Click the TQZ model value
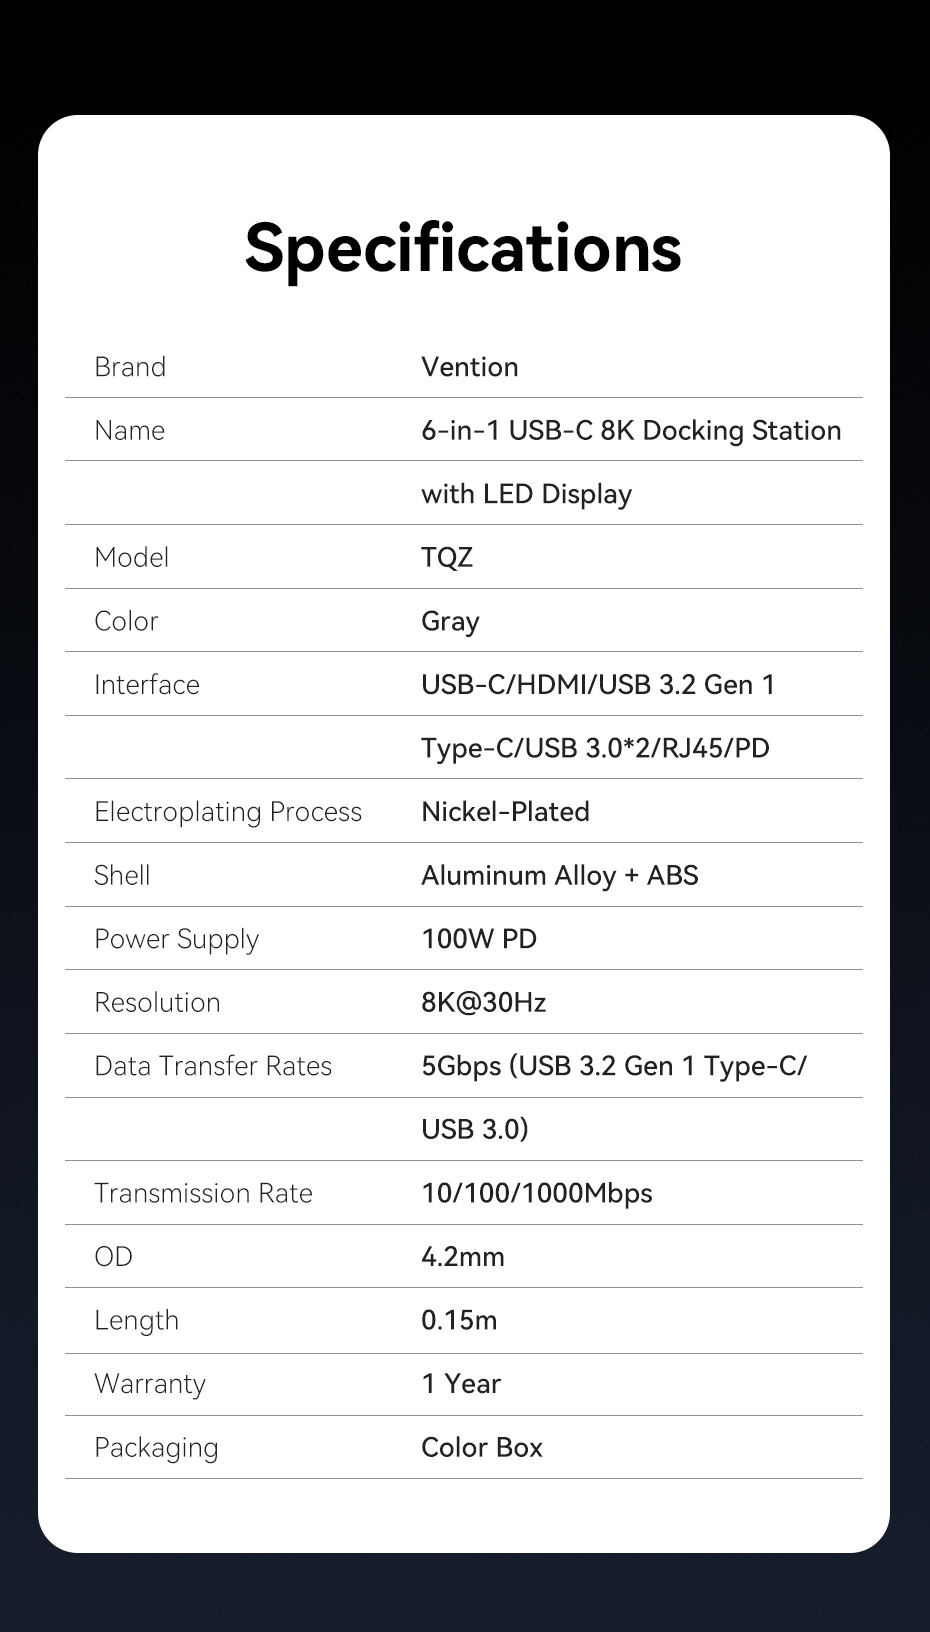Image resolution: width=930 pixels, height=1632 pixels. tap(446, 558)
